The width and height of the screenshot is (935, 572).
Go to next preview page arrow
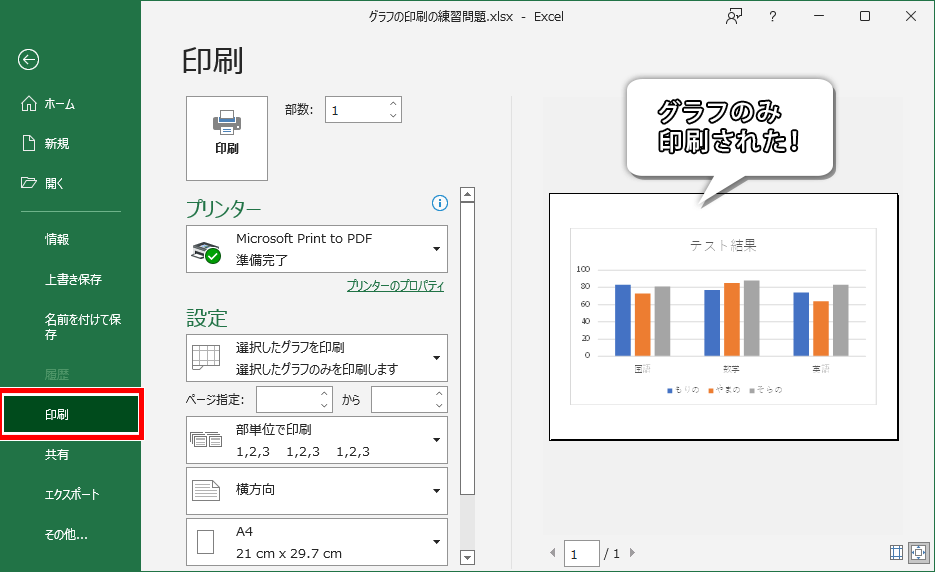pyautogui.click(x=632, y=553)
